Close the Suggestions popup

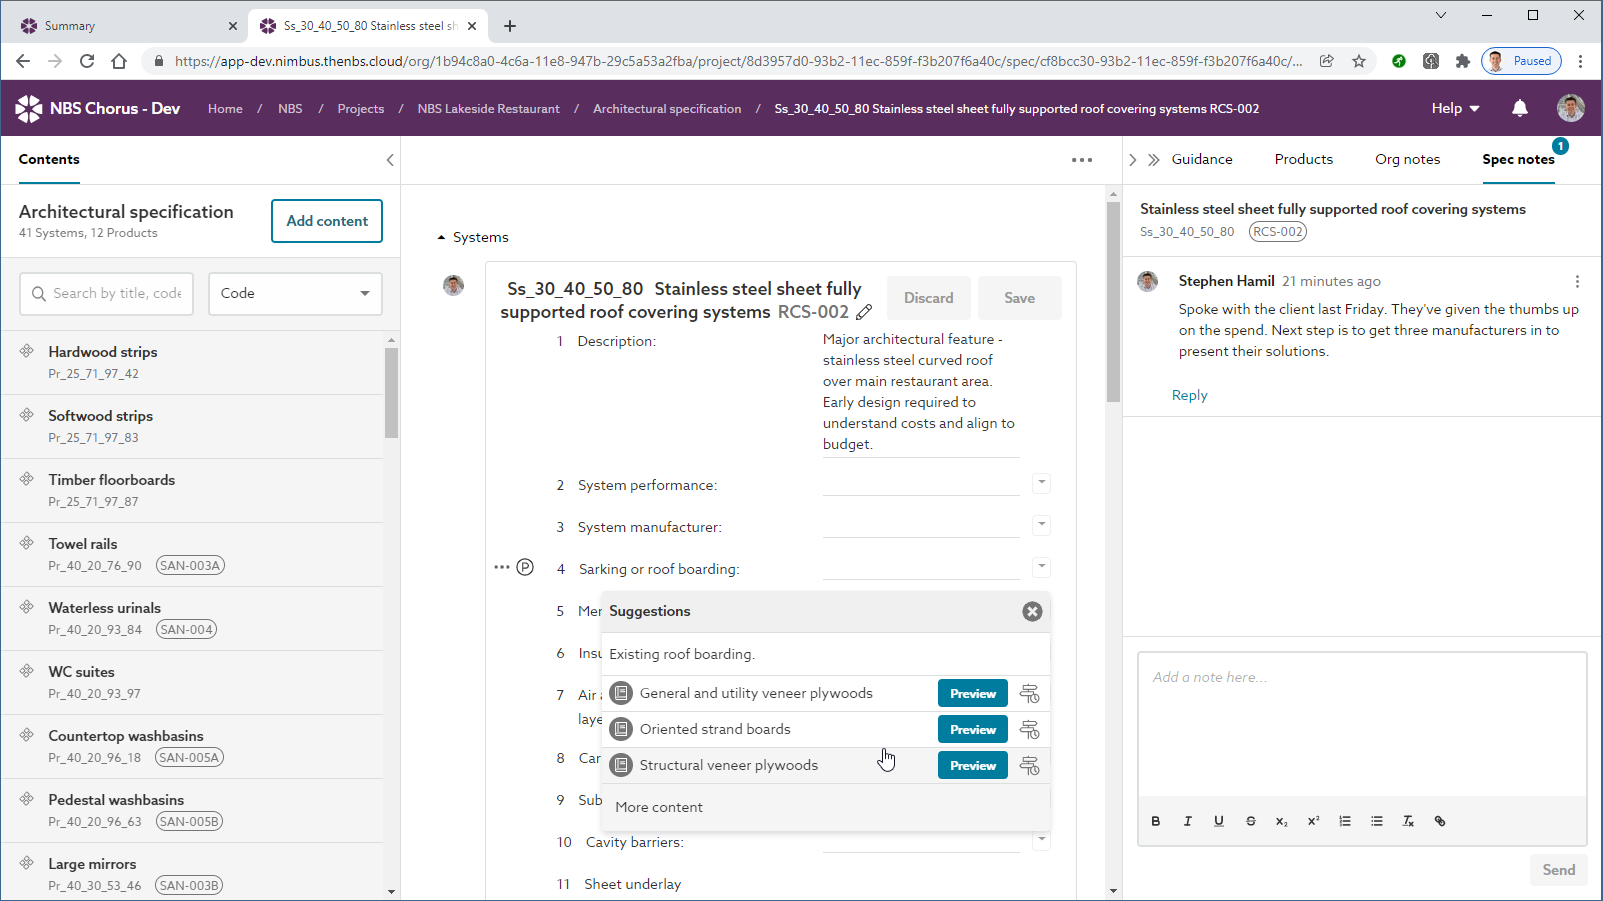1033,612
